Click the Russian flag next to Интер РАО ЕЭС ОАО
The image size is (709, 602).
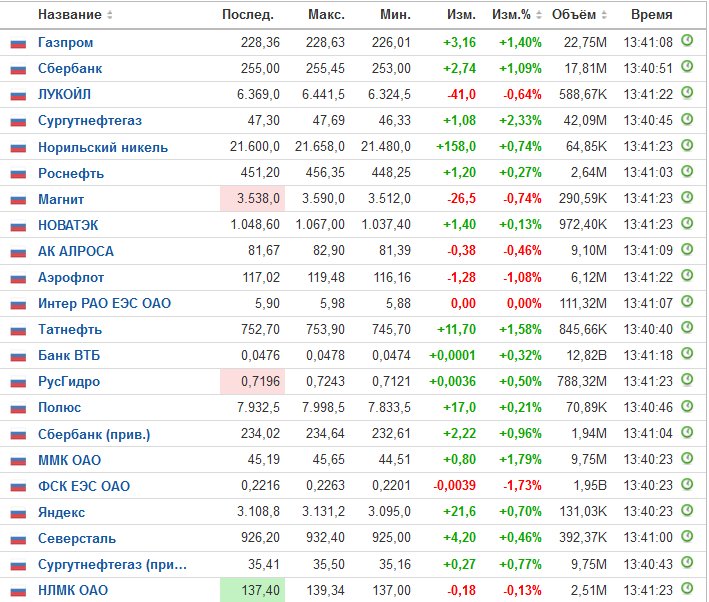point(18,304)
